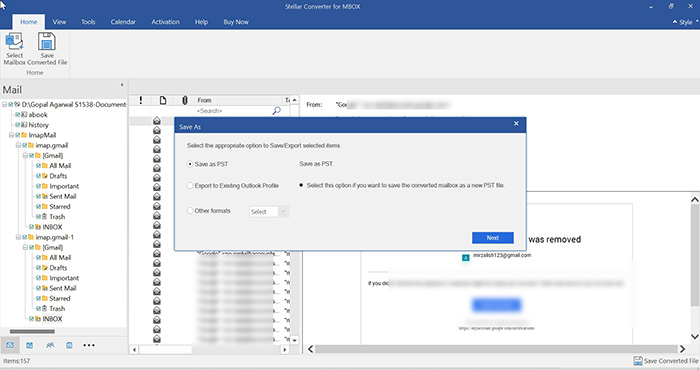Collapse the imap.gmail tree node
700x370 pixels.
pyautogui.click(x=18, y=145)
